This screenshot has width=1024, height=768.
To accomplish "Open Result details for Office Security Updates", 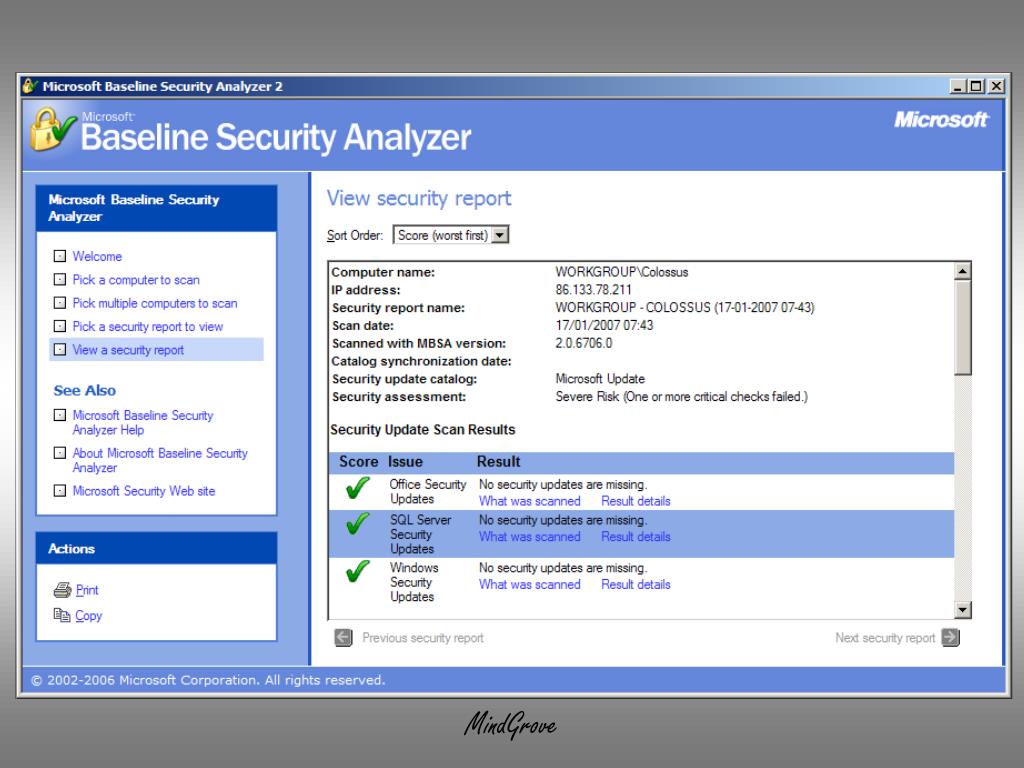I will (635, 501).
